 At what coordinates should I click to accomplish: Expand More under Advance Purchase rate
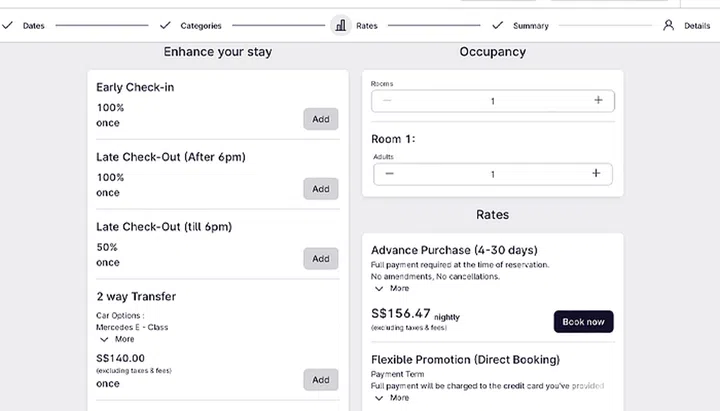coord(392,288)
